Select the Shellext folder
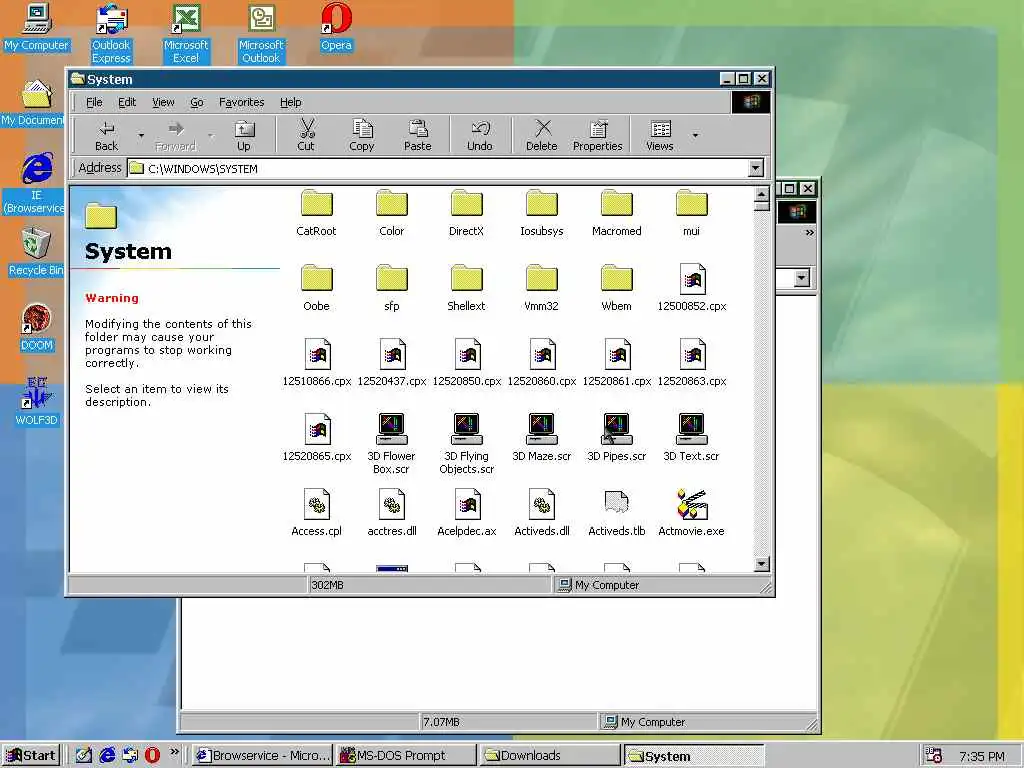 [x=466, y=288]
